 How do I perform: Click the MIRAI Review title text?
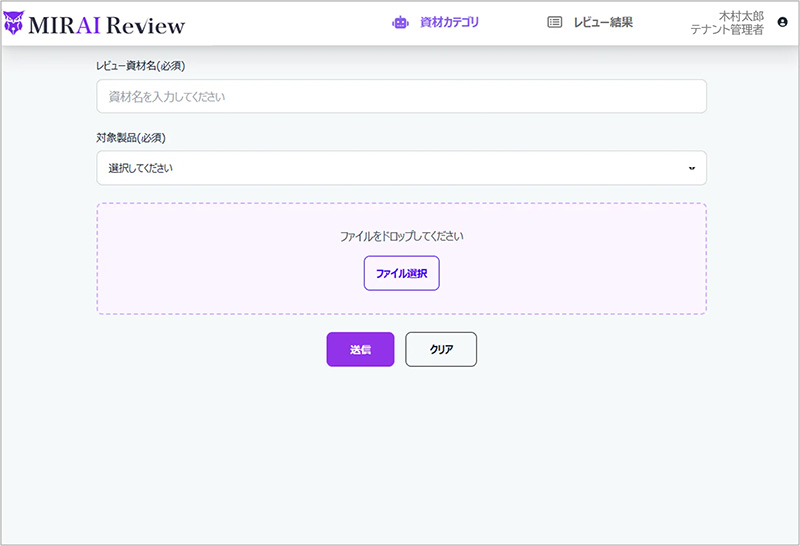click(106, 24)
